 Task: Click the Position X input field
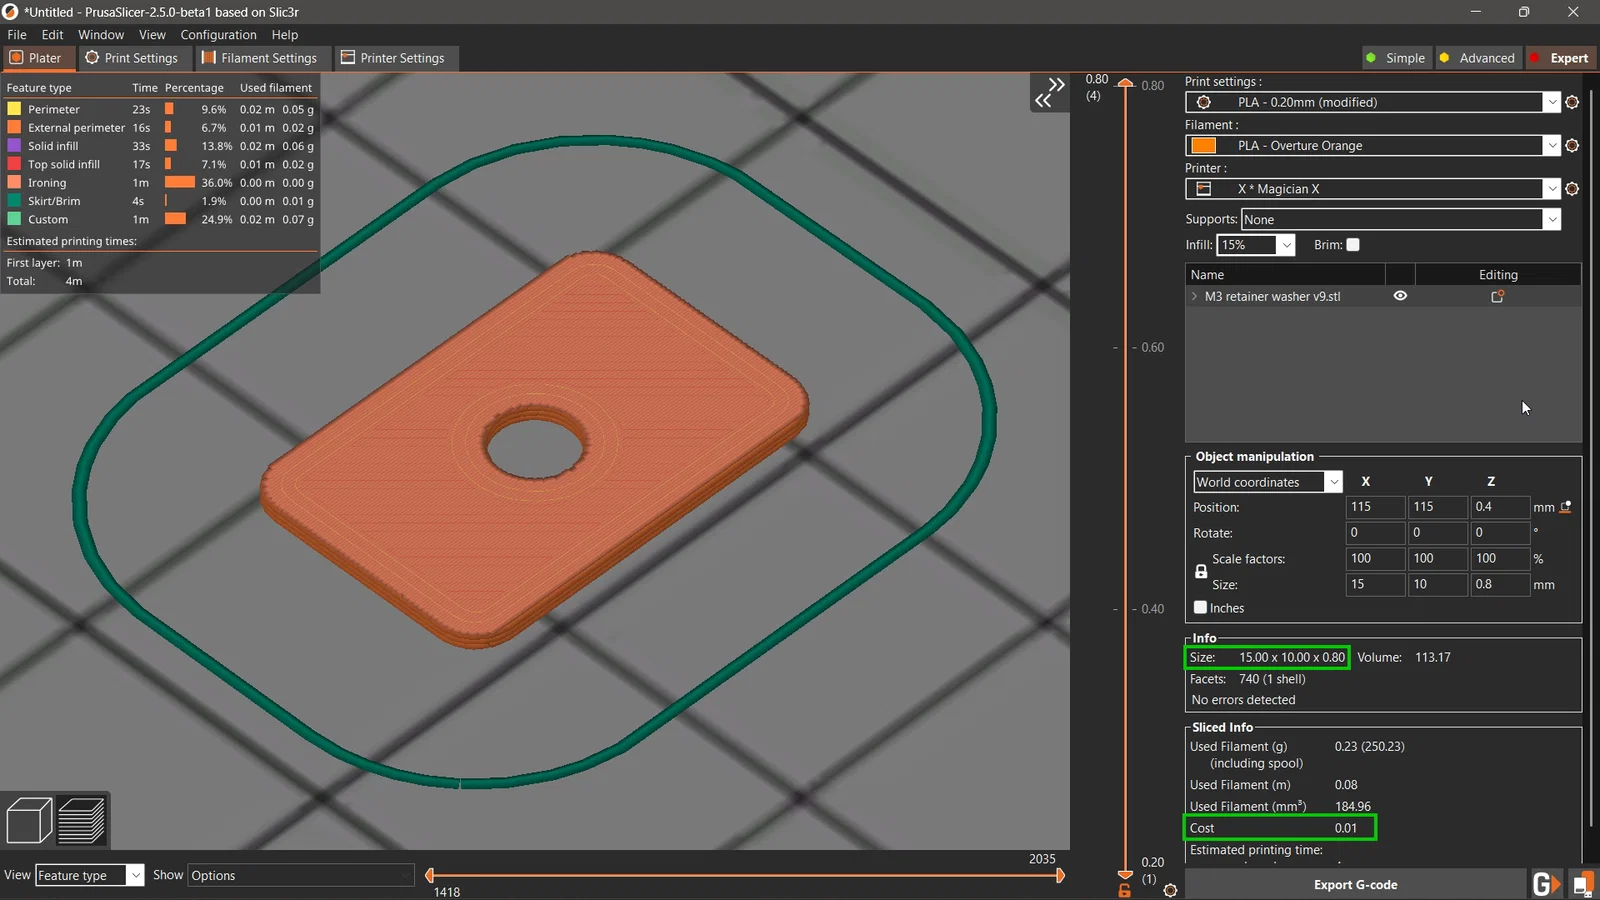tap(1374, 507)
